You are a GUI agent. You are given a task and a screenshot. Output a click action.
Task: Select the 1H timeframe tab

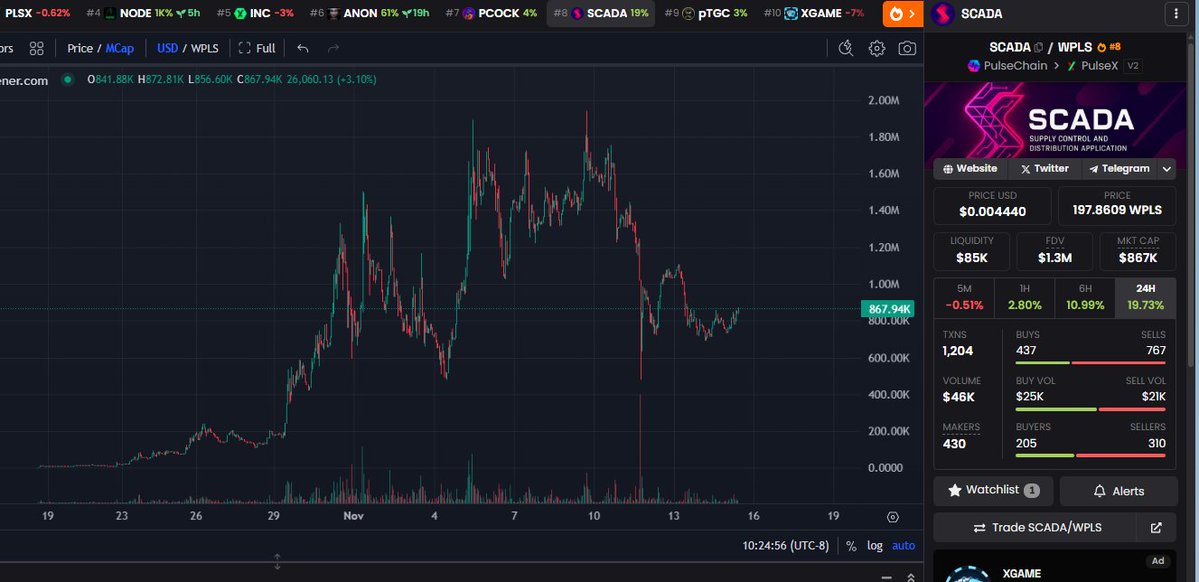[1023, 294]
